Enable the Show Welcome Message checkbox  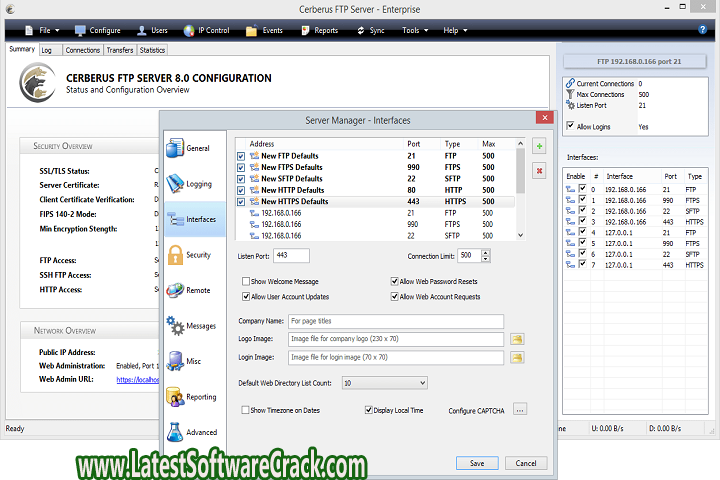click(x=246, y=282)
